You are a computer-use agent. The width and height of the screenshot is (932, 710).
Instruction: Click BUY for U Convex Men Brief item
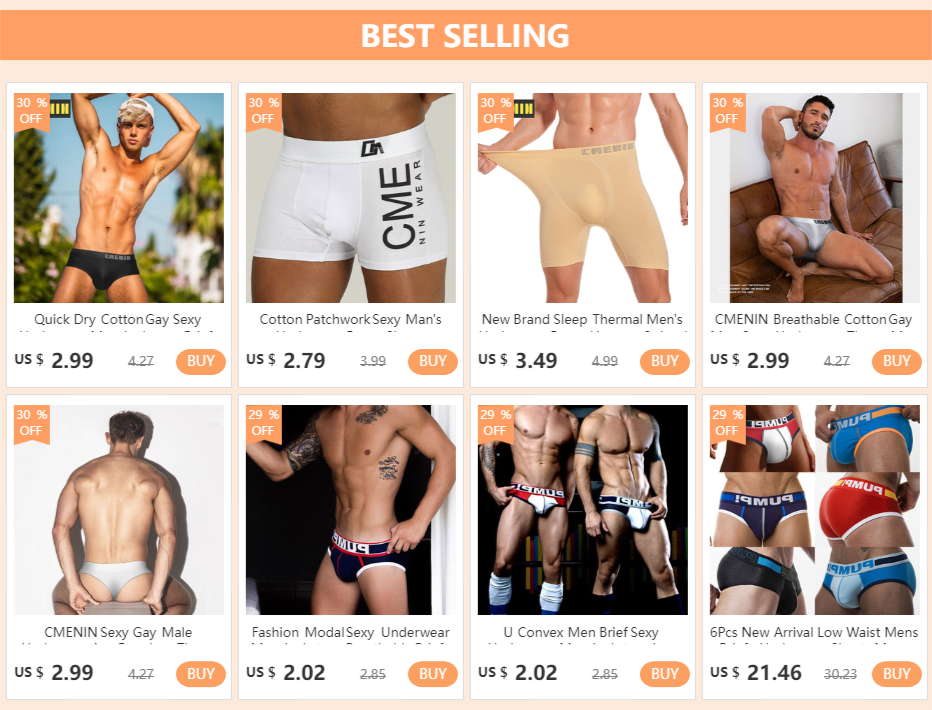coord(665,674)
